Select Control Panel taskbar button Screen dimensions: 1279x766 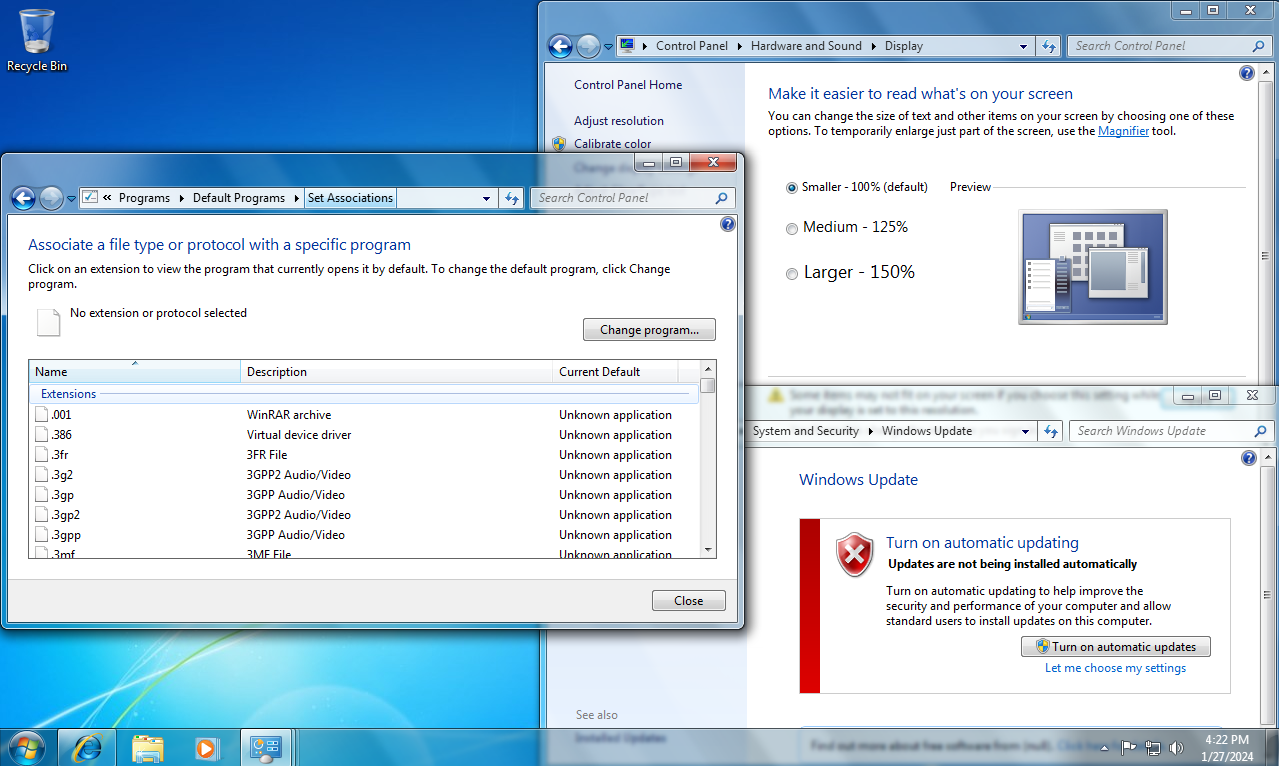tap(267, 747)
